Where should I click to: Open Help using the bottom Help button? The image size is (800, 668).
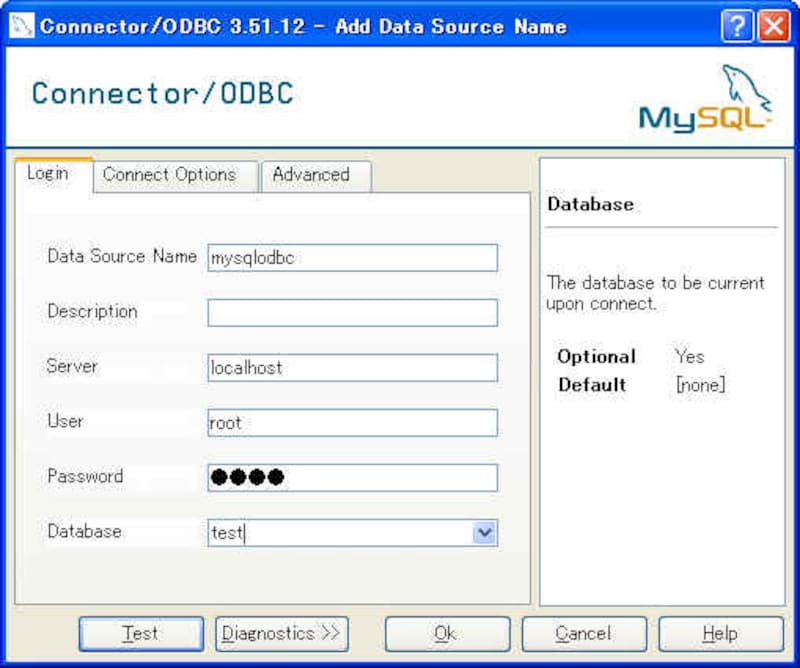pyautogui.click(x=720, y=634)
